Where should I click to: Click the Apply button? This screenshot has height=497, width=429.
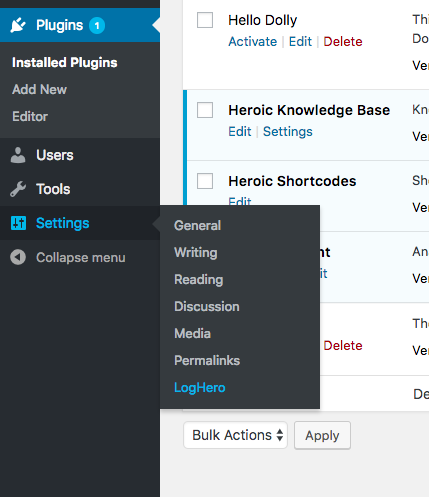322,435
